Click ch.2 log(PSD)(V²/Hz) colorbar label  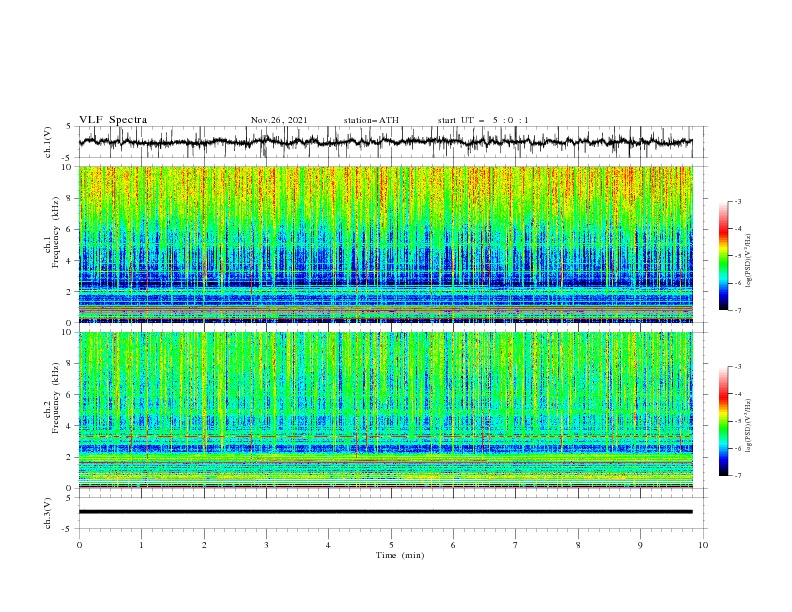coord(748,426)
